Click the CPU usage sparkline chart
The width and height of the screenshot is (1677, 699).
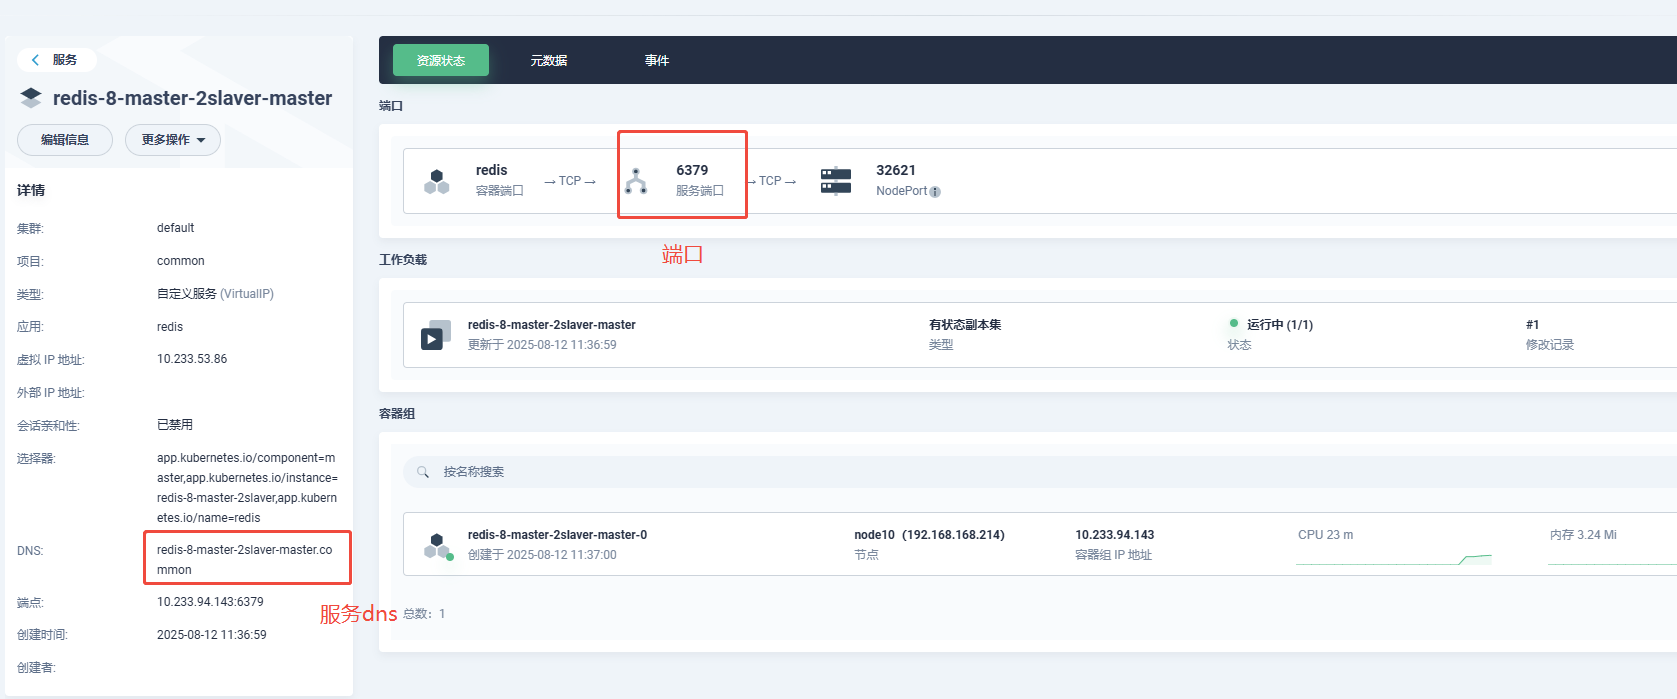click(1393, 559)
